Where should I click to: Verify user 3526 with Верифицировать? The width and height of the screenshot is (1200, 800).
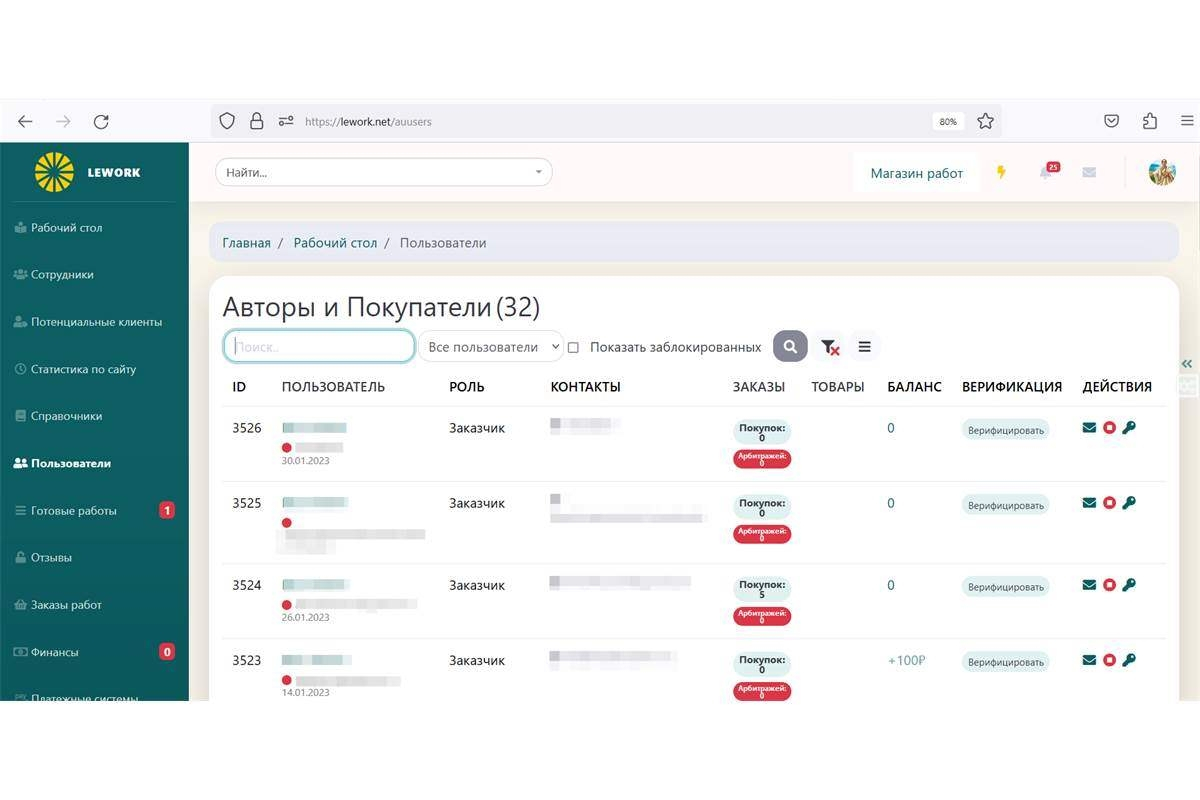point(1006,430)
